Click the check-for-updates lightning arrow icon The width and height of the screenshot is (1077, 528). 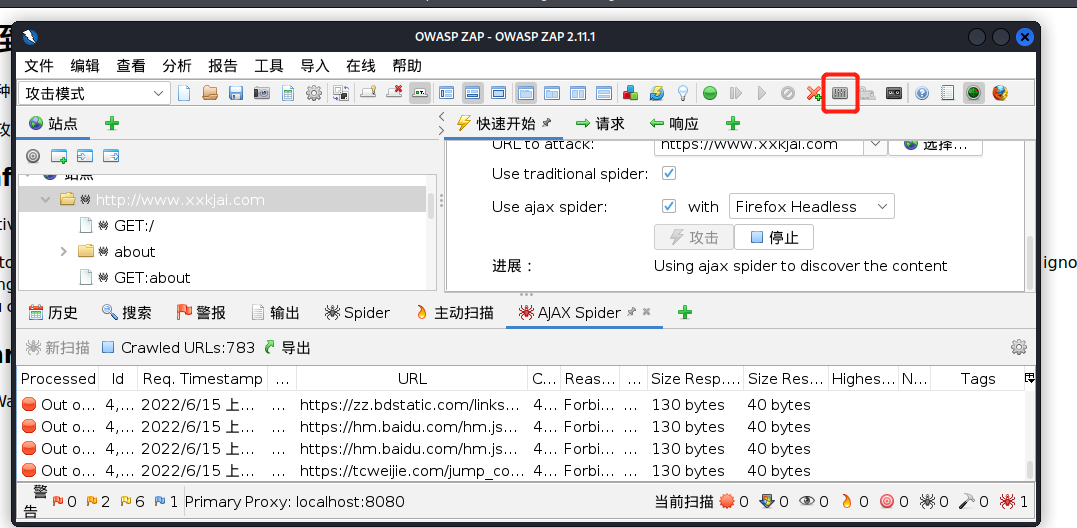[x=657, y=93]
